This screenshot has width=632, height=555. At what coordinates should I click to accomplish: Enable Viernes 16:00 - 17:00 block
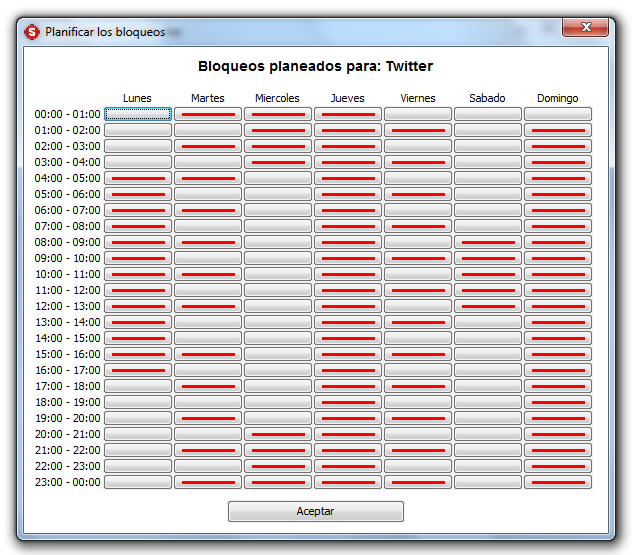pos(418,370)
